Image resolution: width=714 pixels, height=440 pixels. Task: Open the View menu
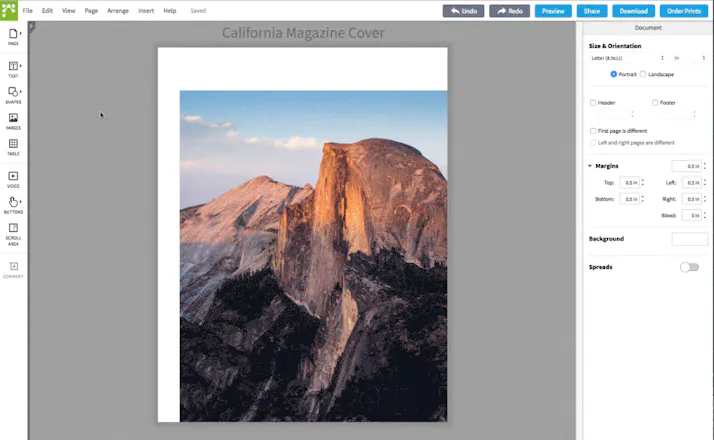(68, 10)
